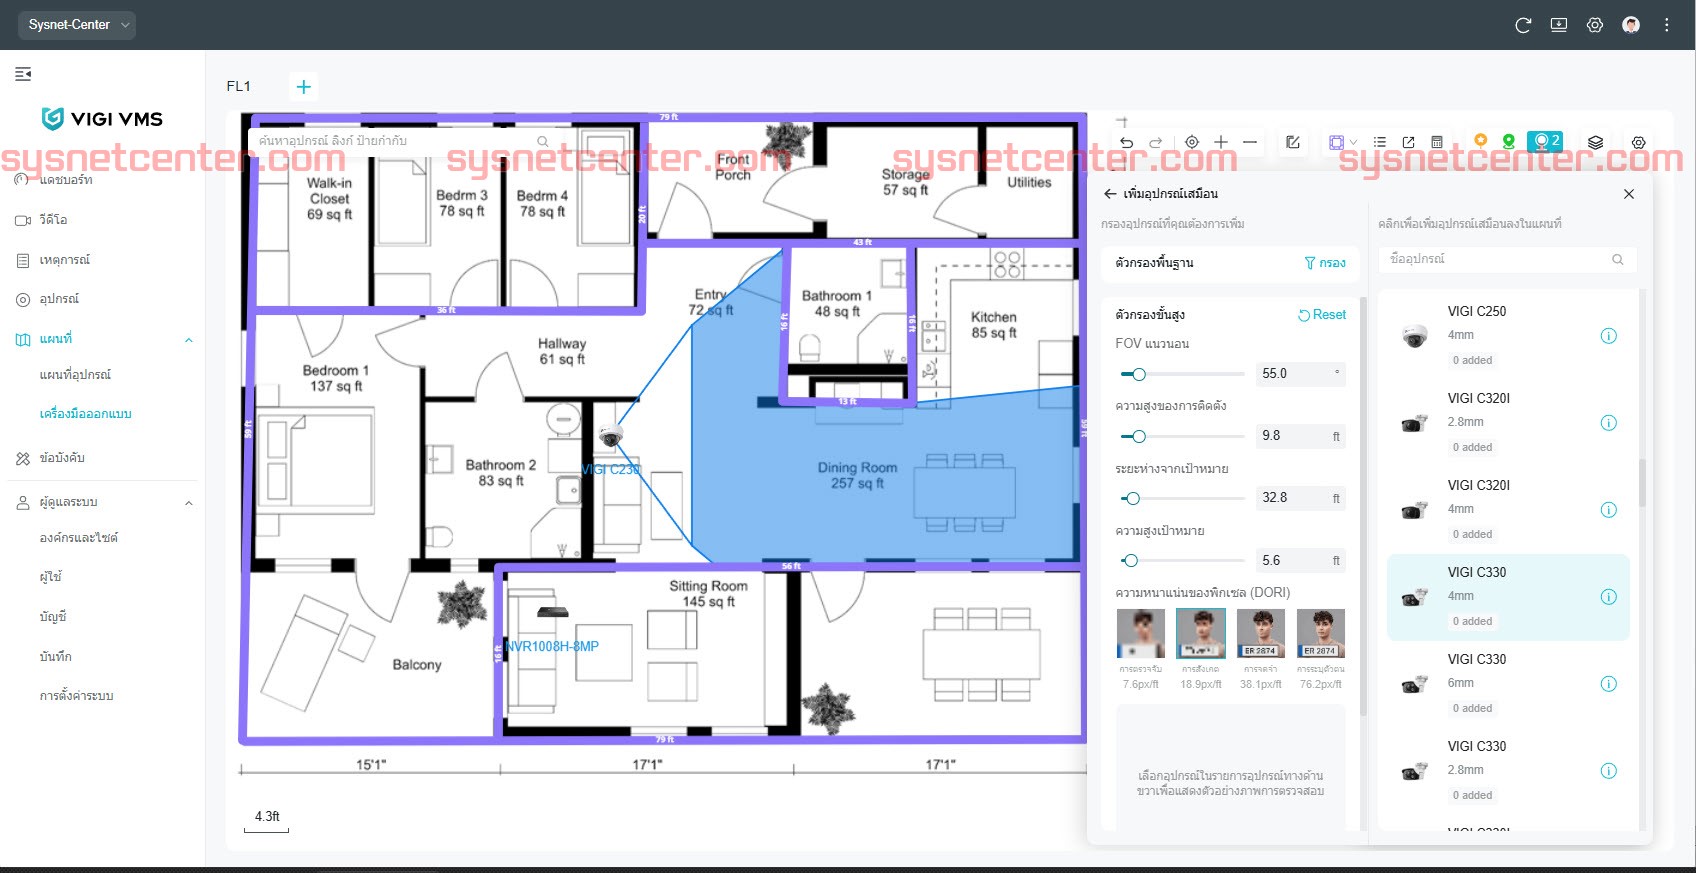Open the download center icon in top bar
Image resolution: width=1696 pixels, height=873 pixels.
click(x=1559, y=25)
